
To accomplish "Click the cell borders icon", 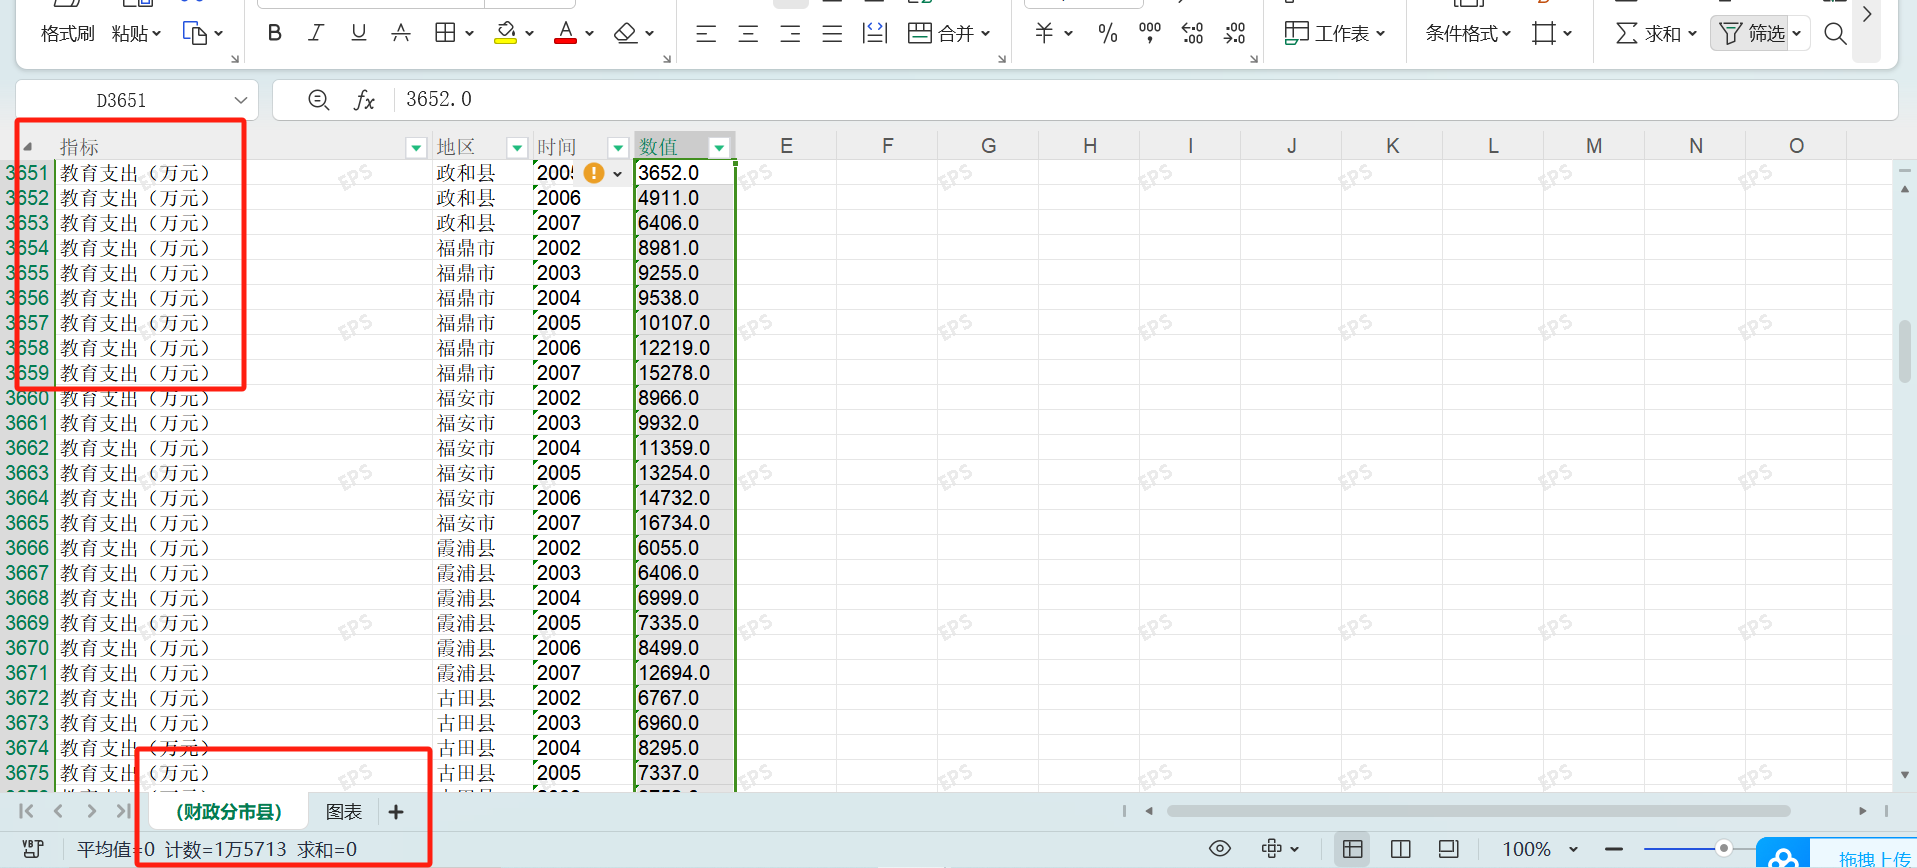I will pyautogui.click(x=445, y=33).
